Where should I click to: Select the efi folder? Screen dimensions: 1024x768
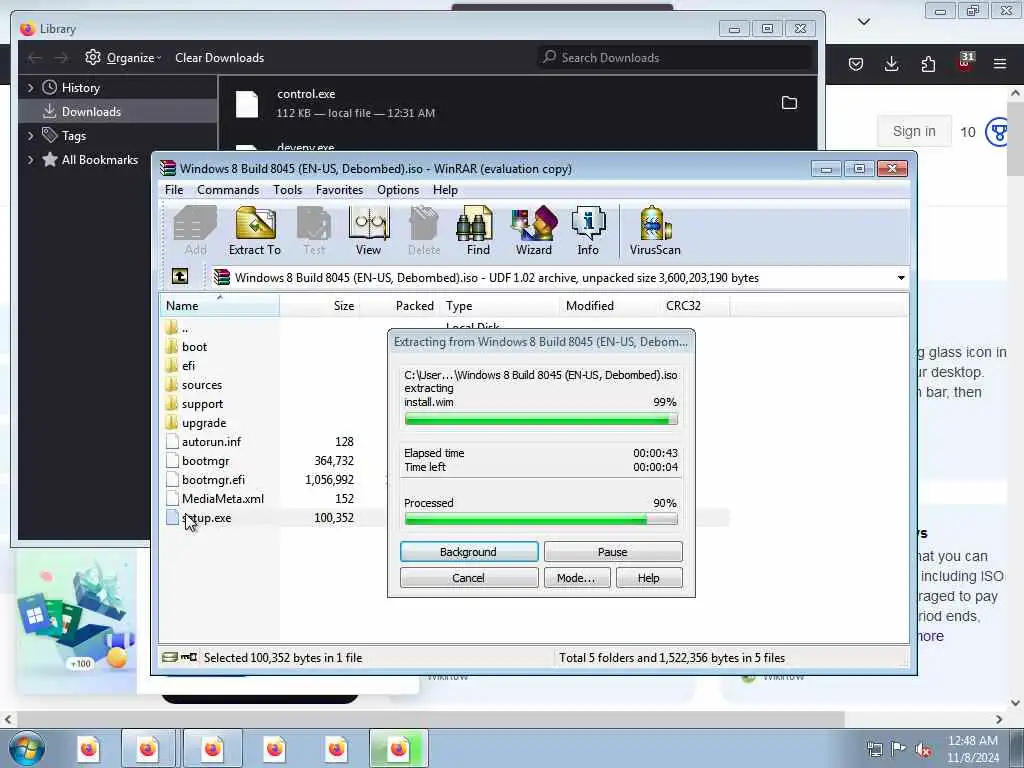click(x=188, y=366)
